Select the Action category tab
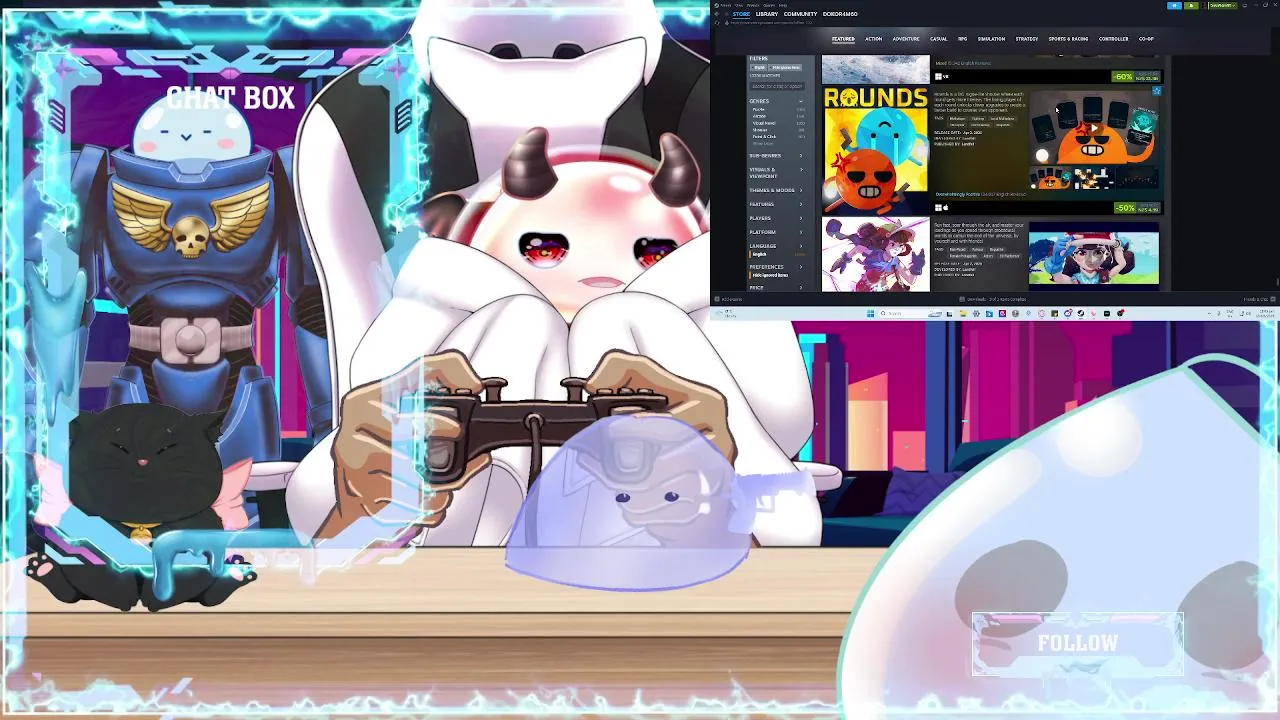The image size is (1280, 720). coord(873,39)
